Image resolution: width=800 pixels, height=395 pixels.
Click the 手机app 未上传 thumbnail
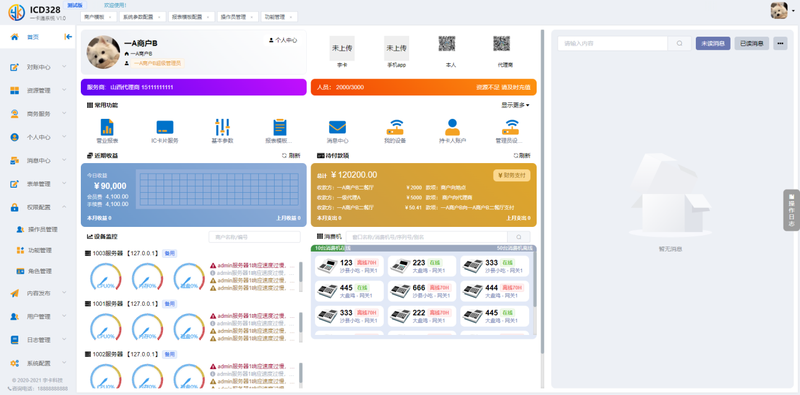pos(396,48)
